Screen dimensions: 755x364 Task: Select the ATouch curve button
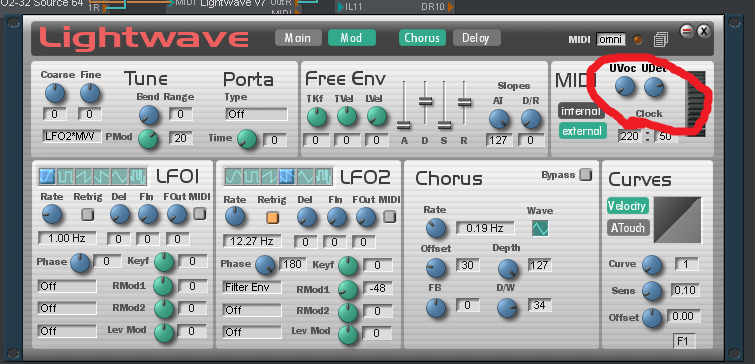628,227
